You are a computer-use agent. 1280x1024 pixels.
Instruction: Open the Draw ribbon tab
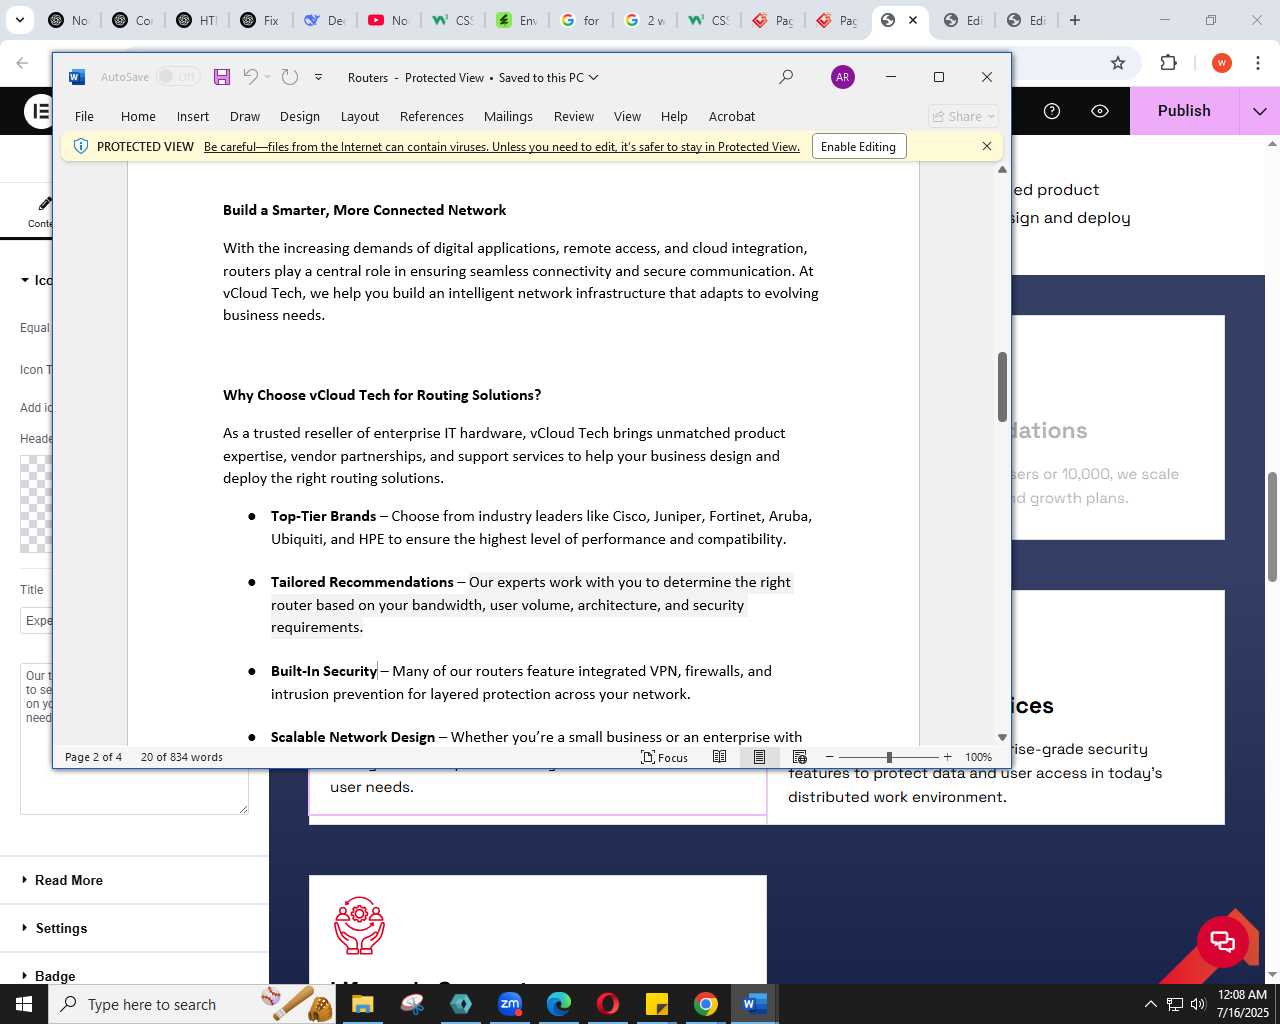(x=245, y=116)
